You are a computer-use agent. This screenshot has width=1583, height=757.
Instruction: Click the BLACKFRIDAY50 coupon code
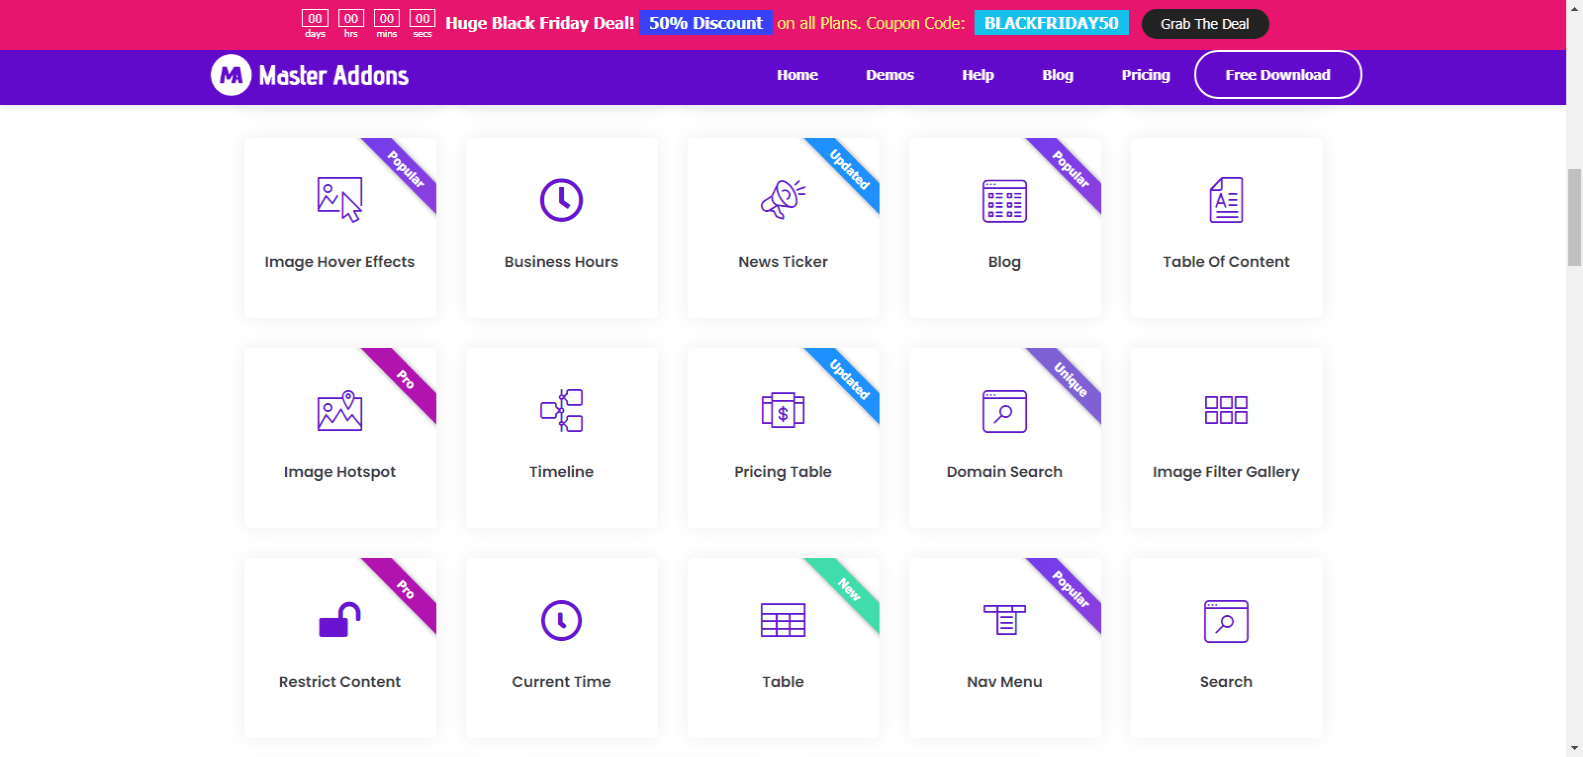1051,23
